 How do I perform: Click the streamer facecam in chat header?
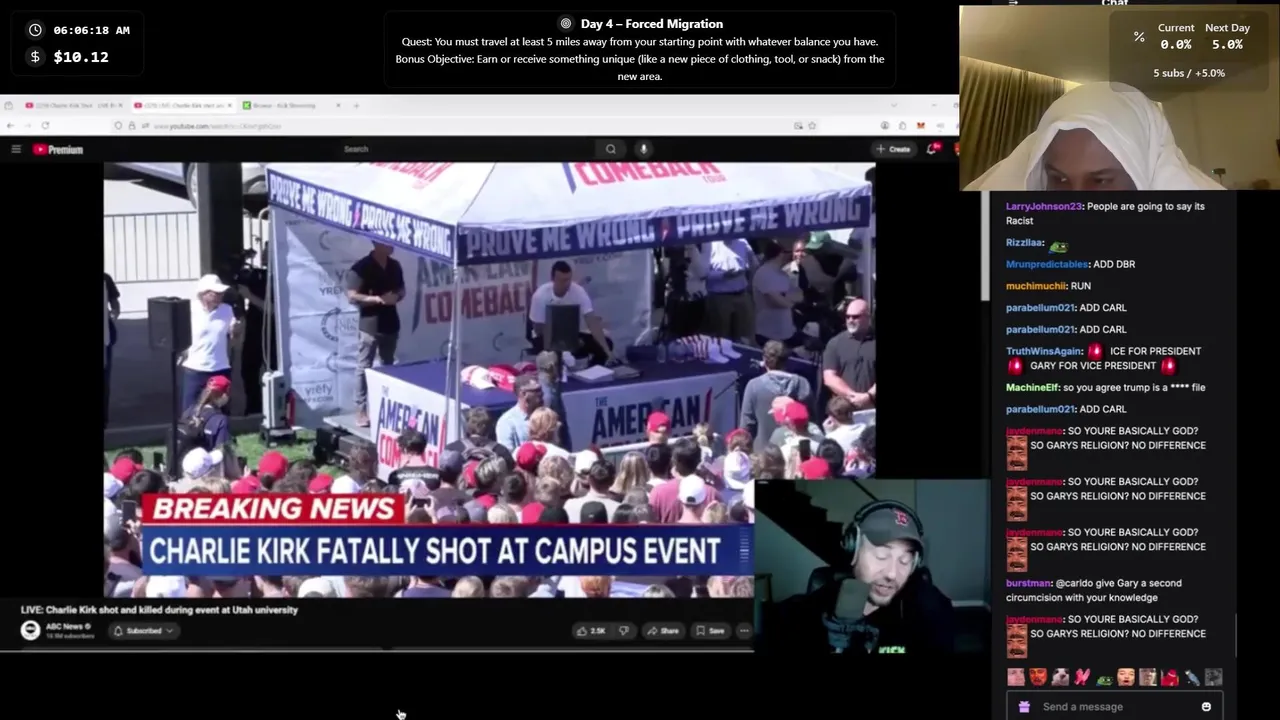click(x=1119, y=98)
